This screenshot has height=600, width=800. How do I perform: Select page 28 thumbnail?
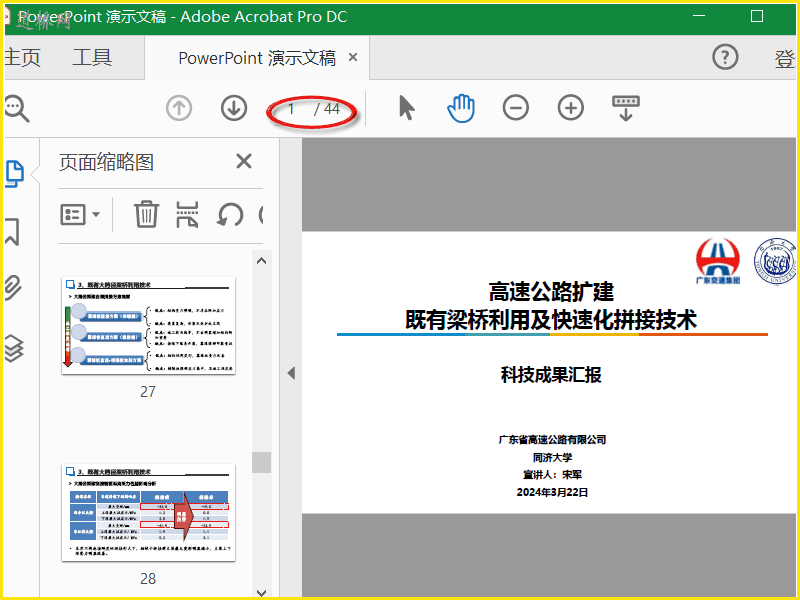click(x=148, y=512)
